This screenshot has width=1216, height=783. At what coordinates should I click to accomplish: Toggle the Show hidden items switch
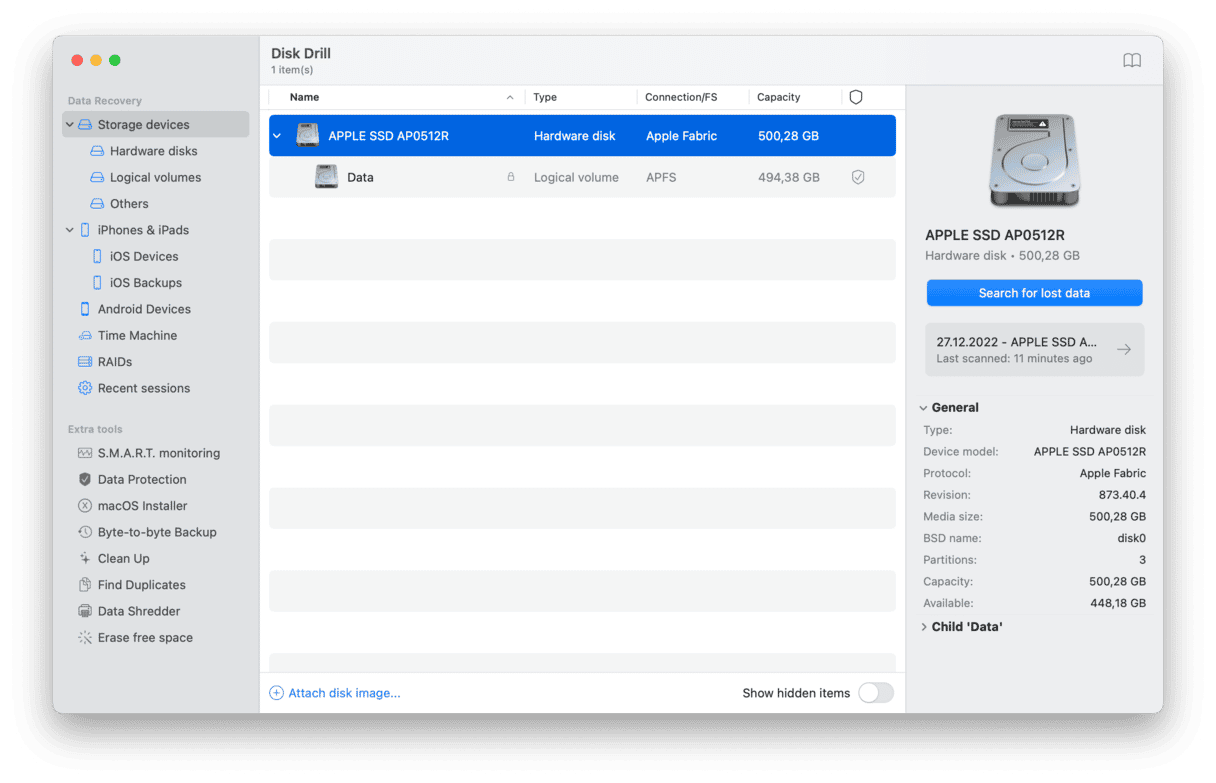(876, 693)
